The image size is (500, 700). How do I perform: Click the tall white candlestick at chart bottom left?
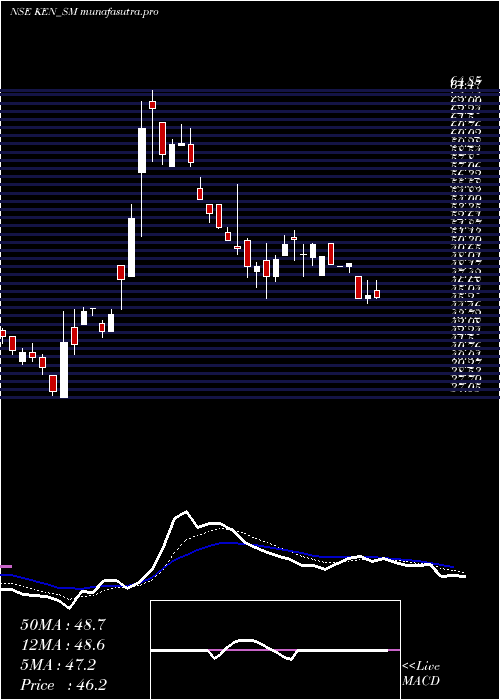coord(64,370)
